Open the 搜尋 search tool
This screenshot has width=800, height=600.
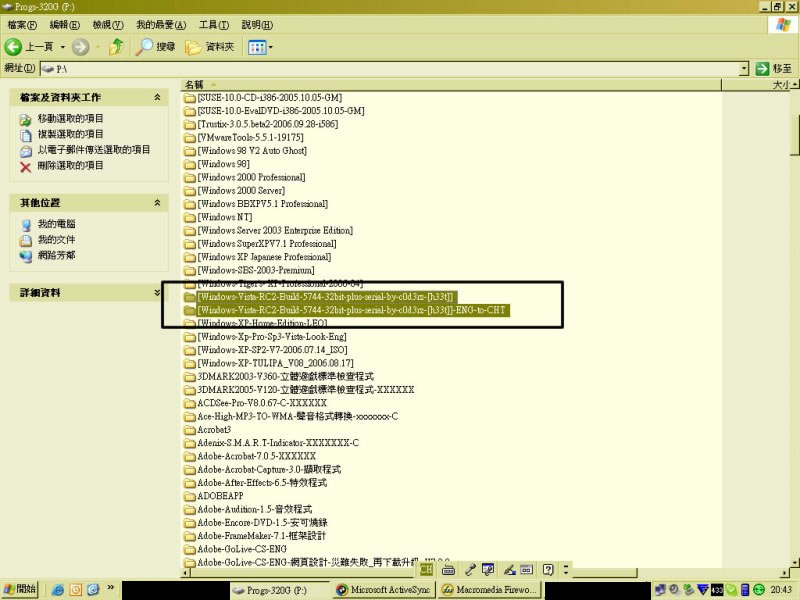point(156,47)
